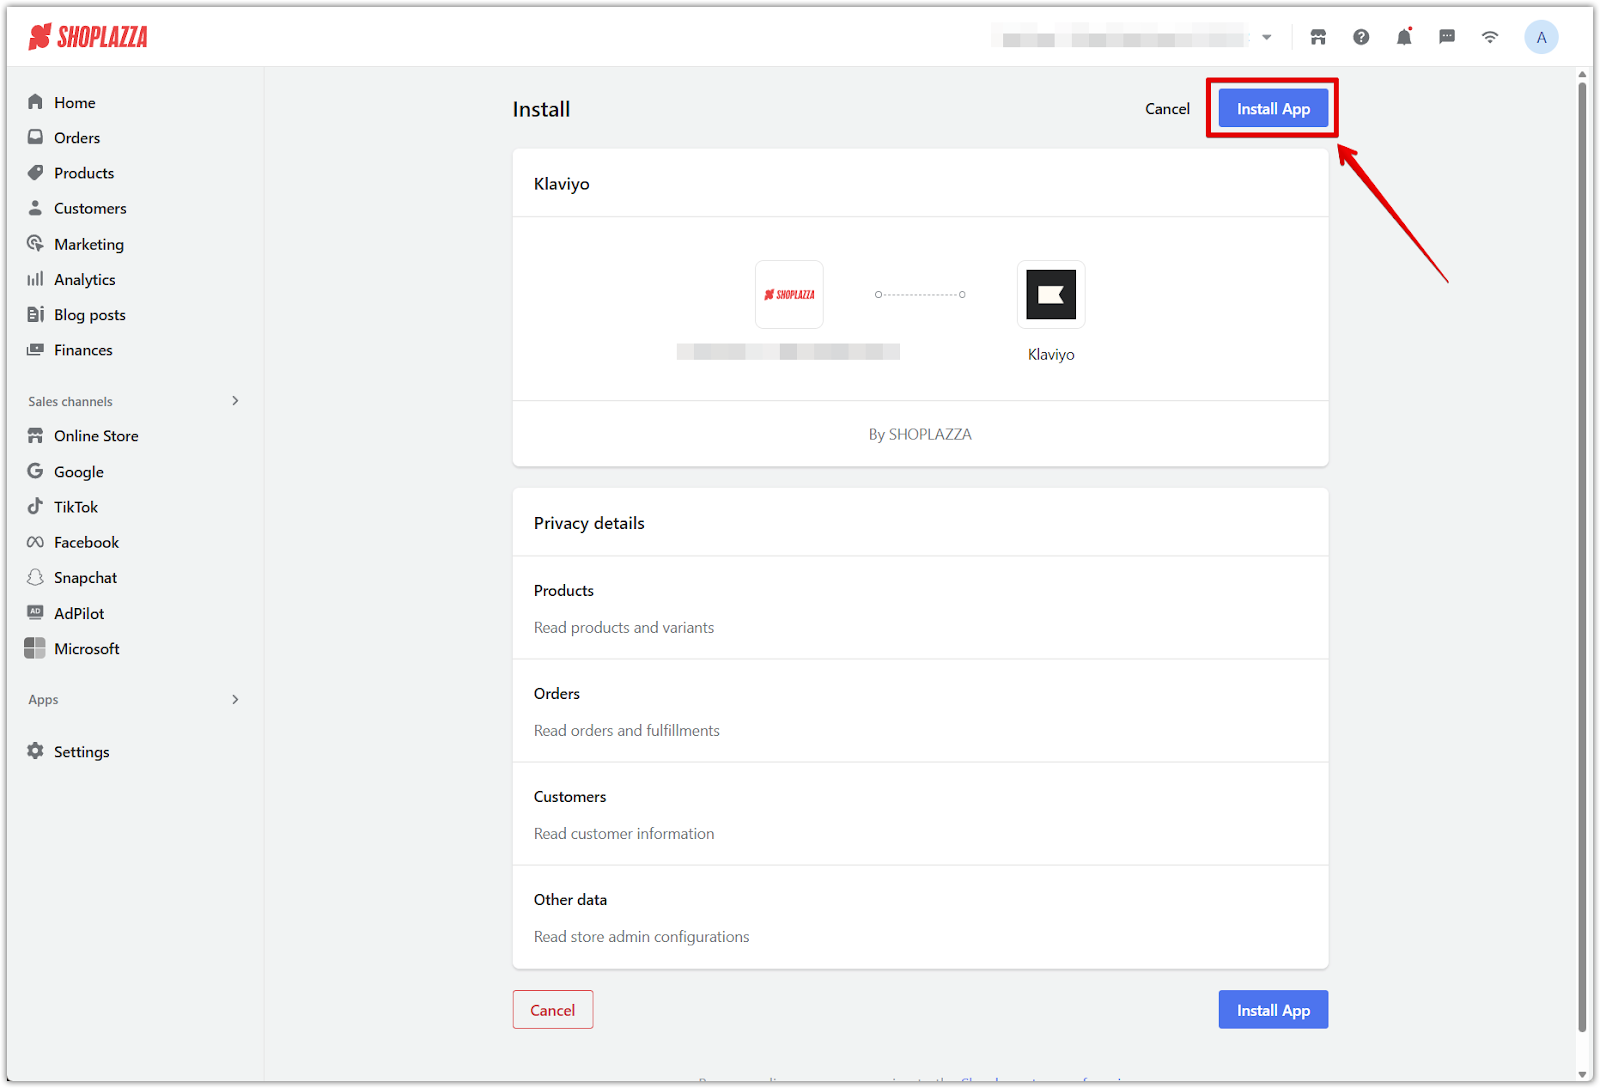1600x1088 pixels.
Task: Open account avatar A
Action: pyautogui.click(x=1541, y=37)
